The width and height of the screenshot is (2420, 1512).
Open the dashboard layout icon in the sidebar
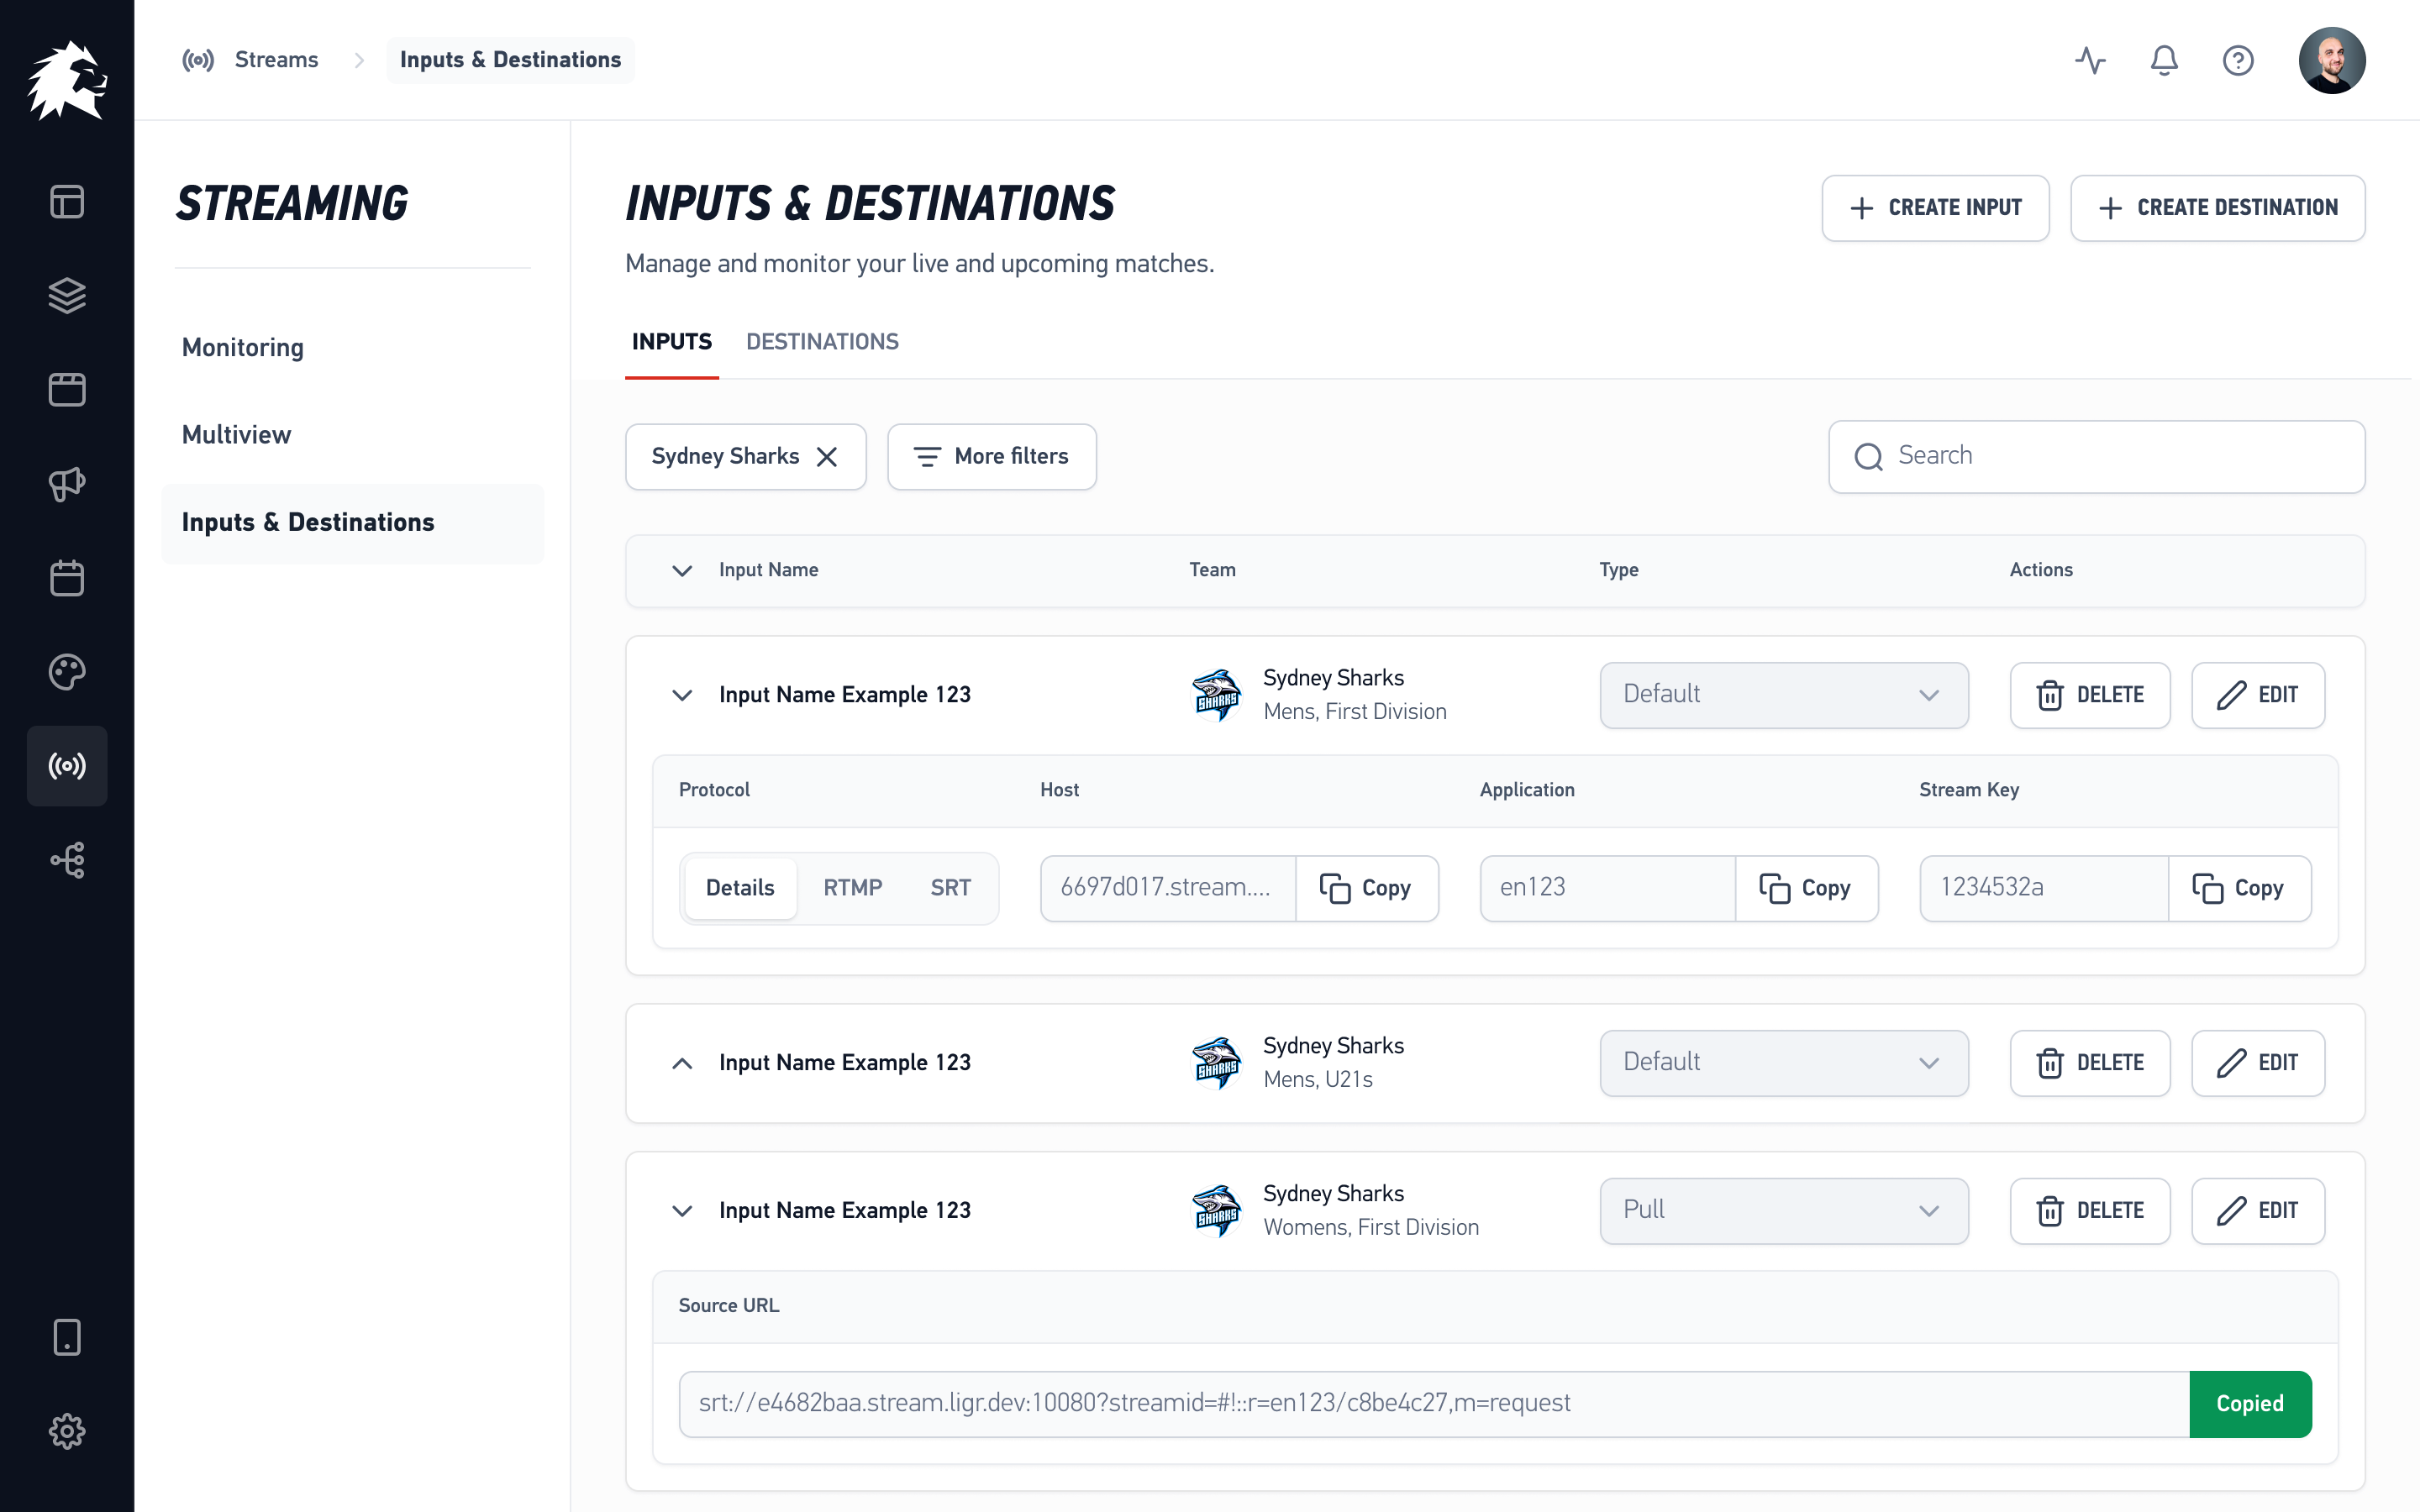coord(67,202)
